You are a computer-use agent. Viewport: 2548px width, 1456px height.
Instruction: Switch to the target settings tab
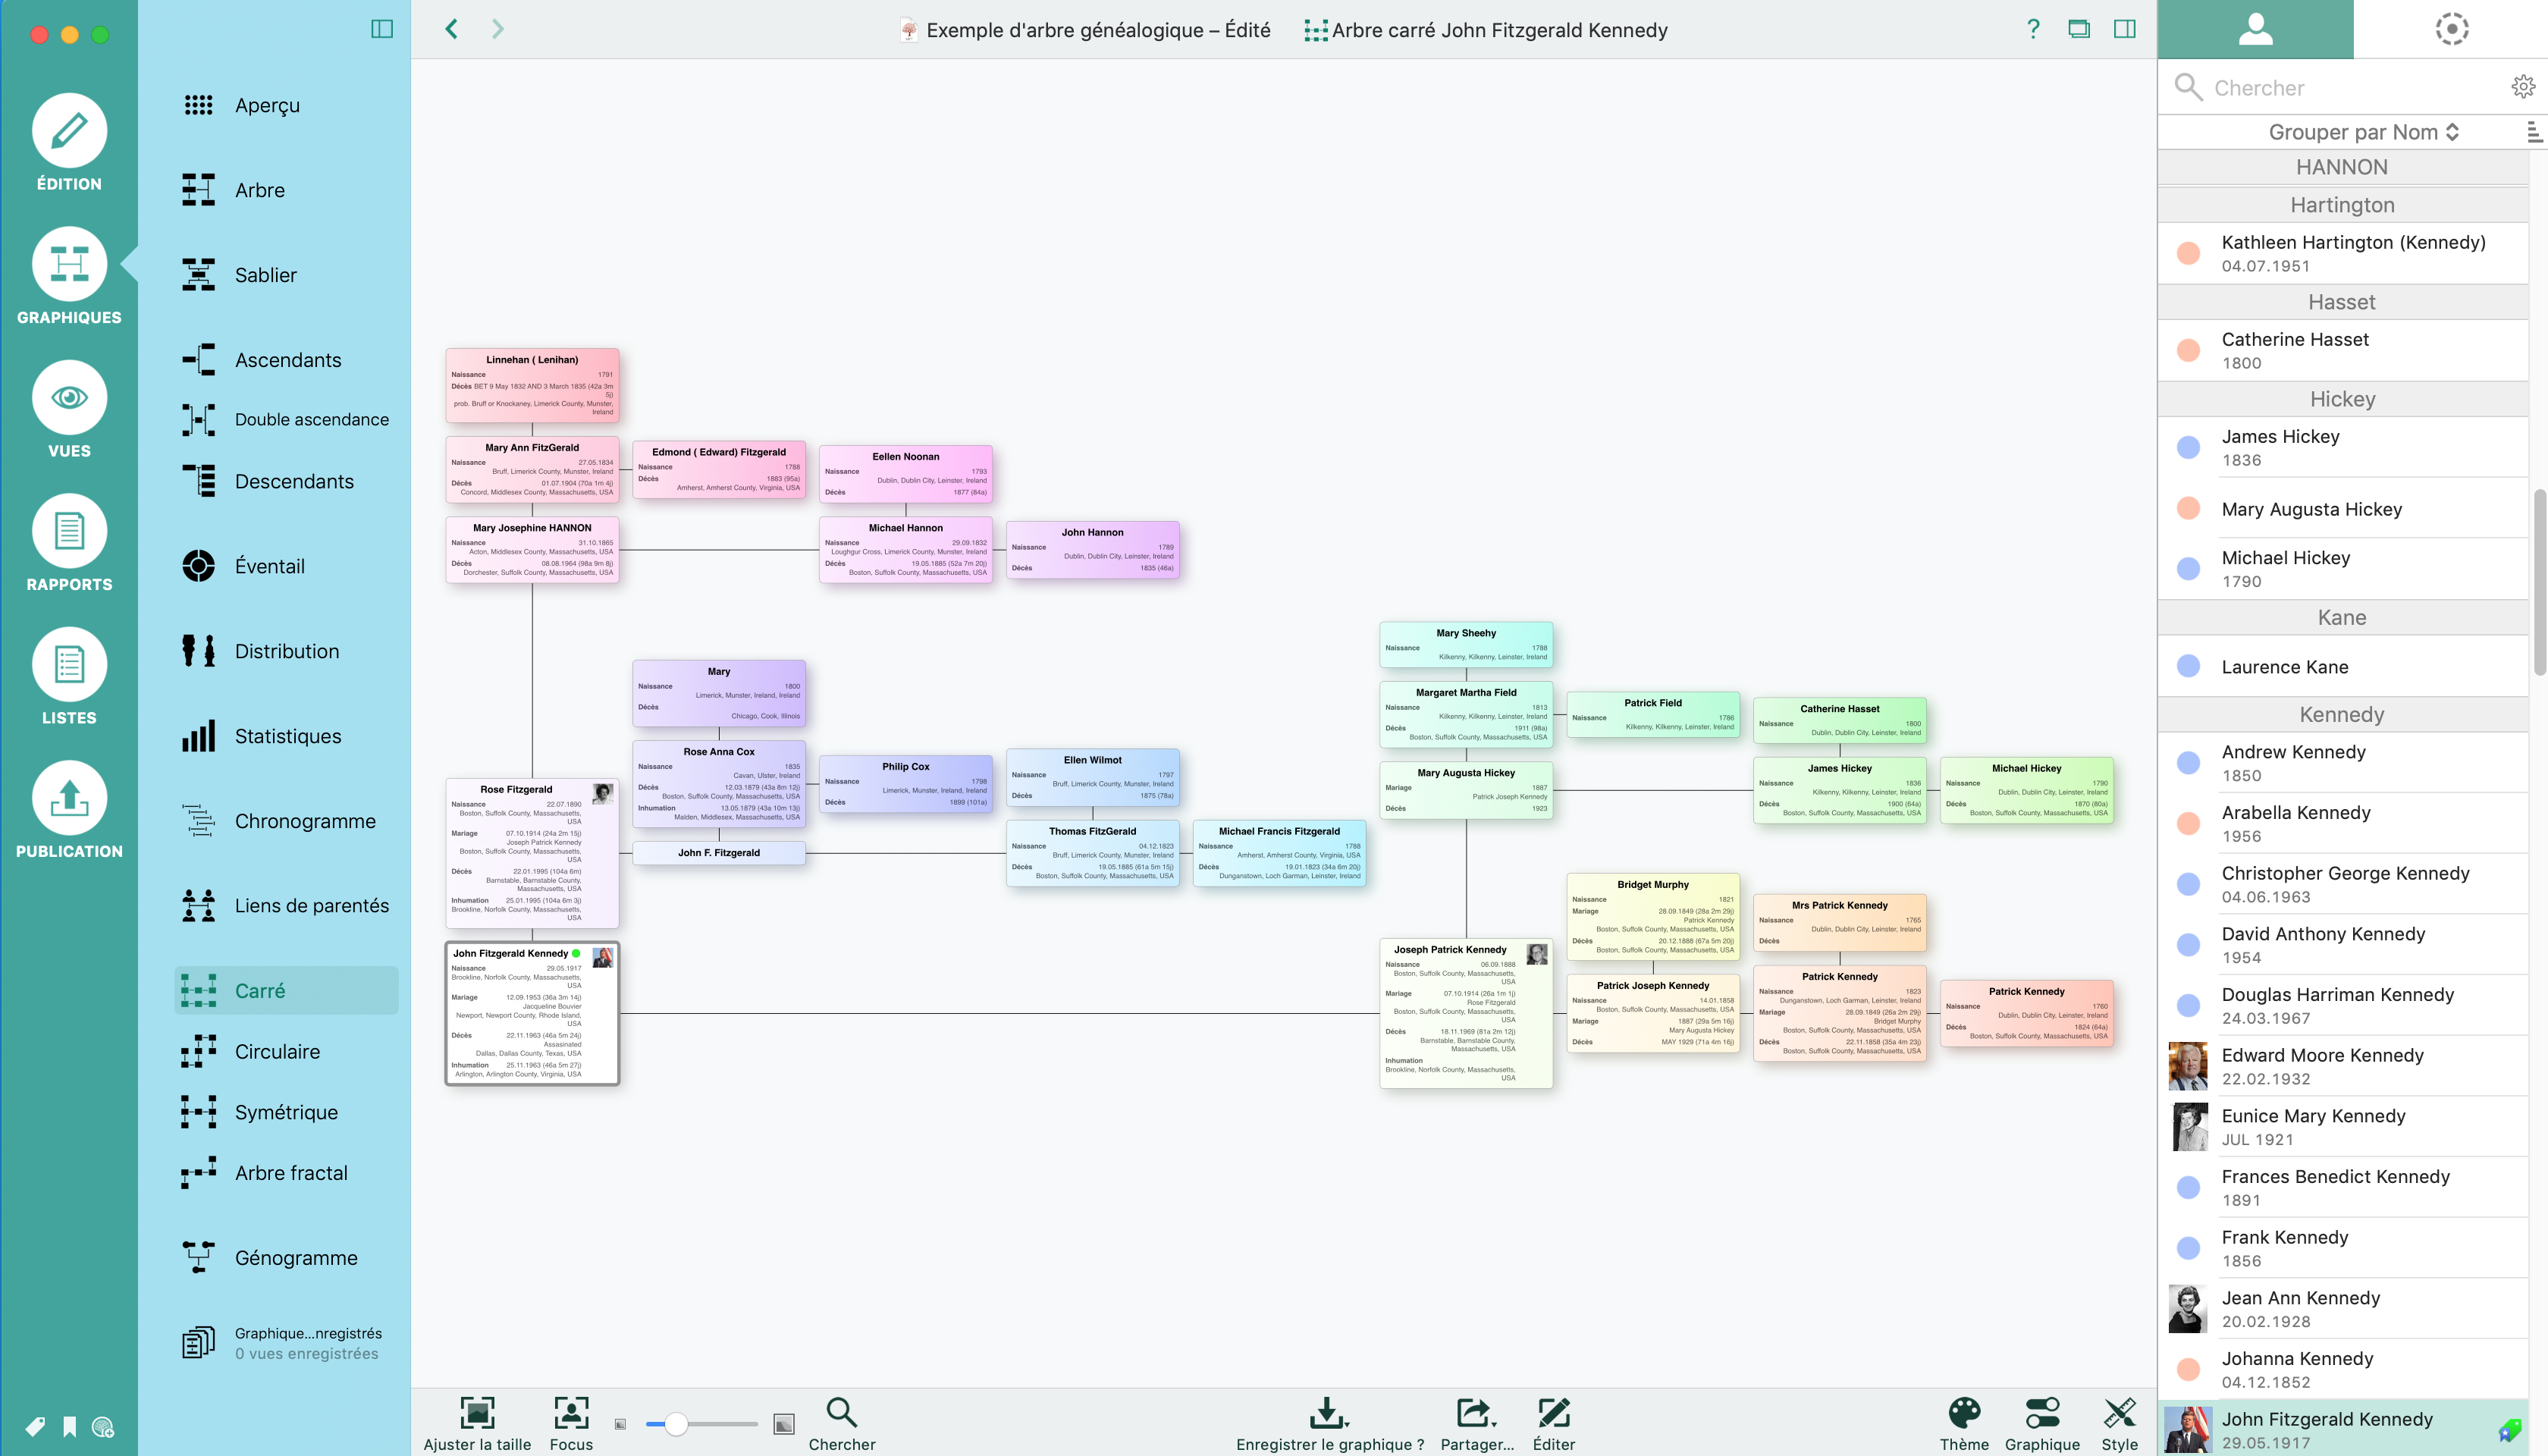point(2451,29)
